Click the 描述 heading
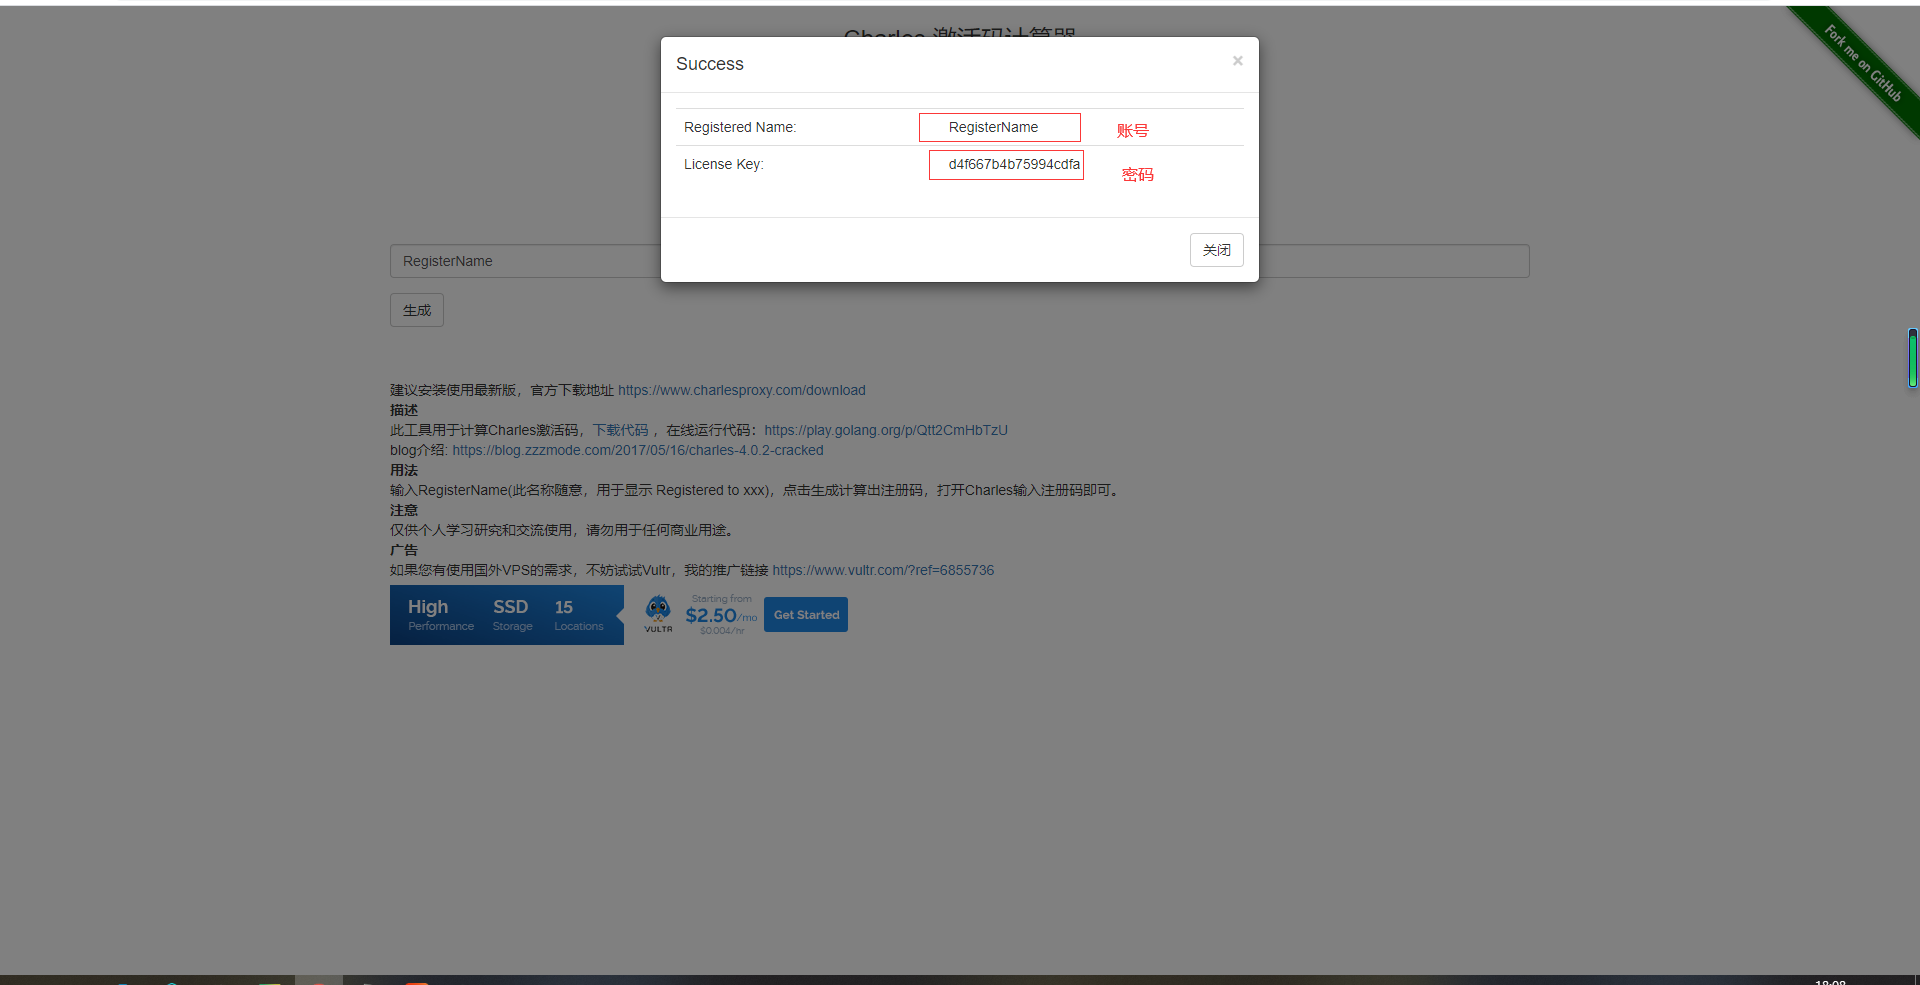 404,410
